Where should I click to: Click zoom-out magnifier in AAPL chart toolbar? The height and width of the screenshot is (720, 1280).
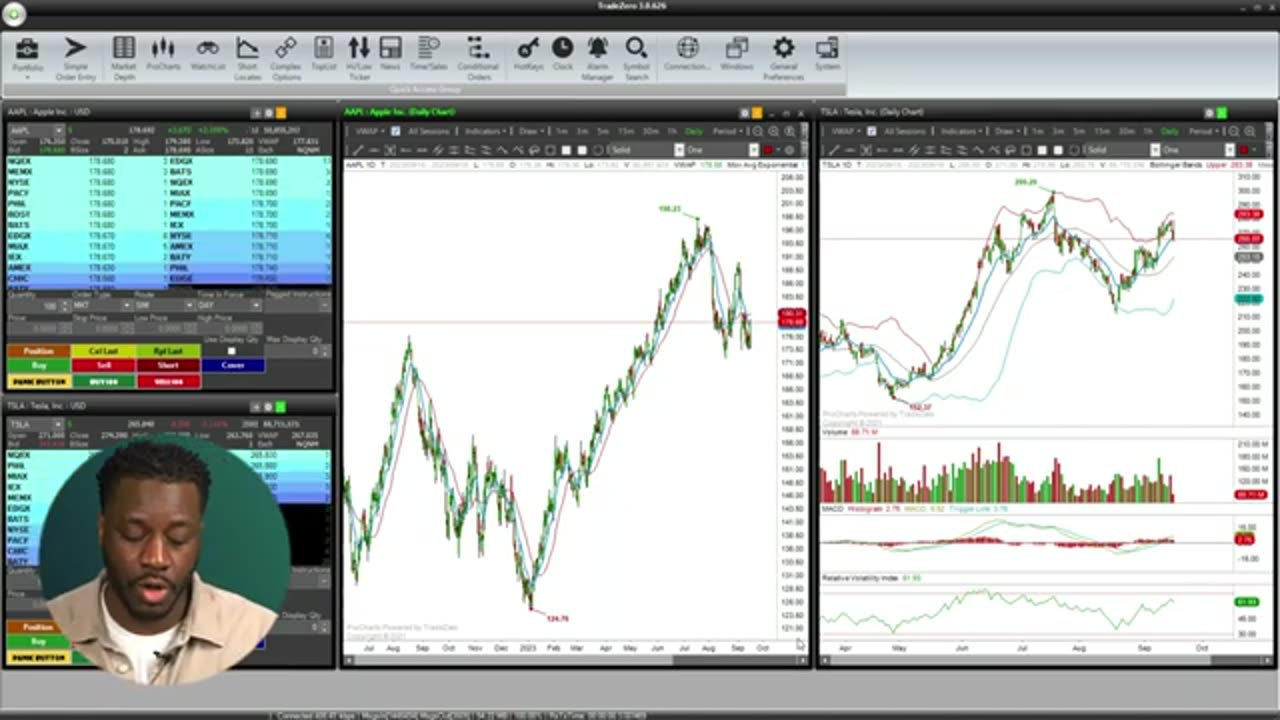tap(757, 131)
